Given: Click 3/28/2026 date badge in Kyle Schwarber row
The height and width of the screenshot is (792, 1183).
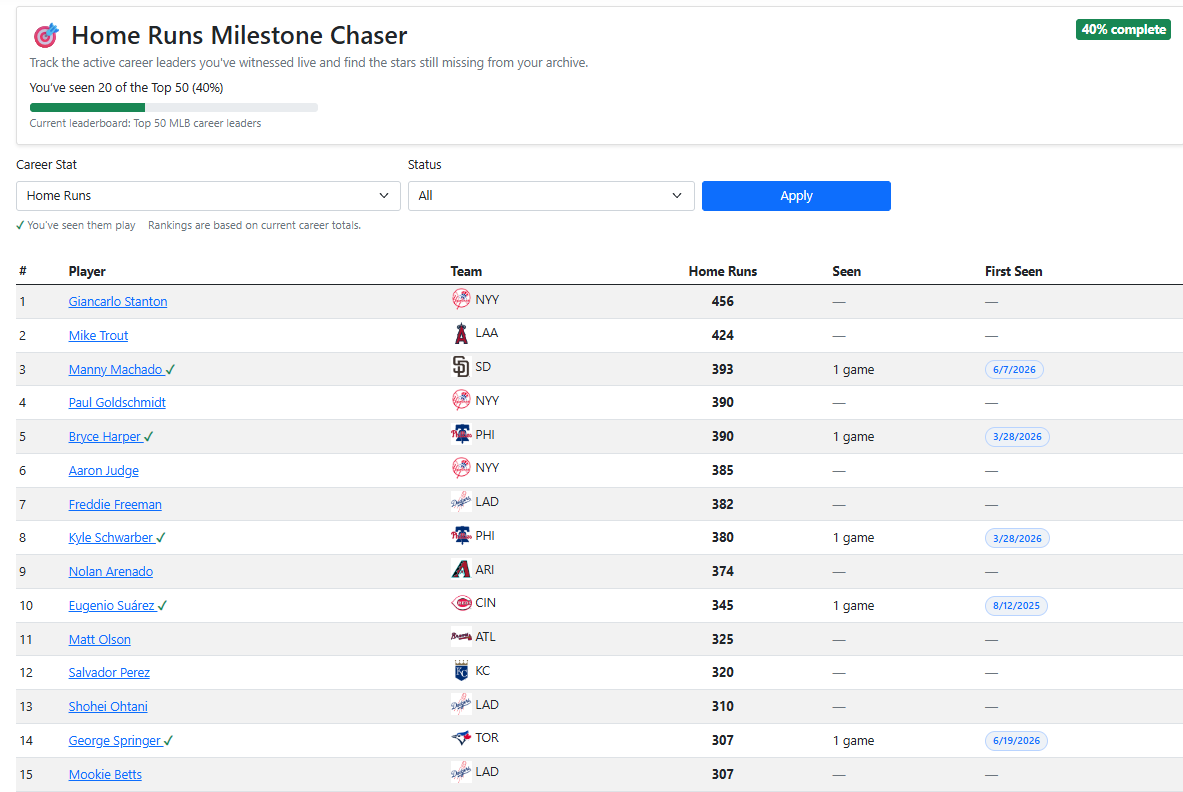Looking at the screenshot, I should click(x=1017, y=539).
